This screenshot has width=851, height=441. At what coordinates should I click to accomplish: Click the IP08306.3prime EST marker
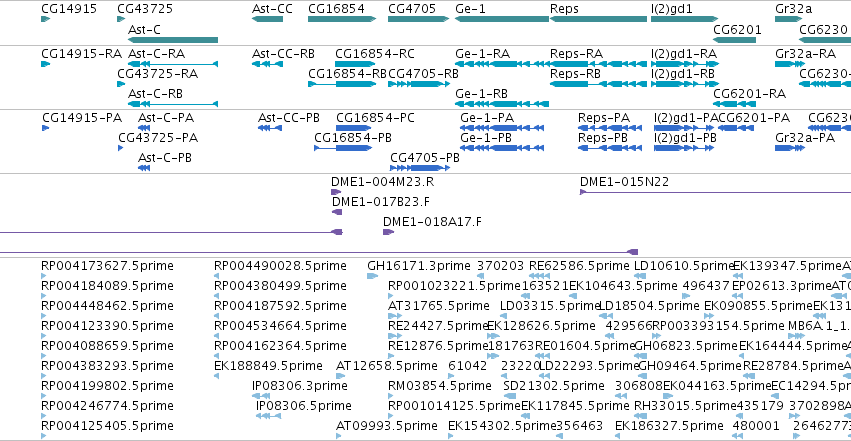coord(261,396)
